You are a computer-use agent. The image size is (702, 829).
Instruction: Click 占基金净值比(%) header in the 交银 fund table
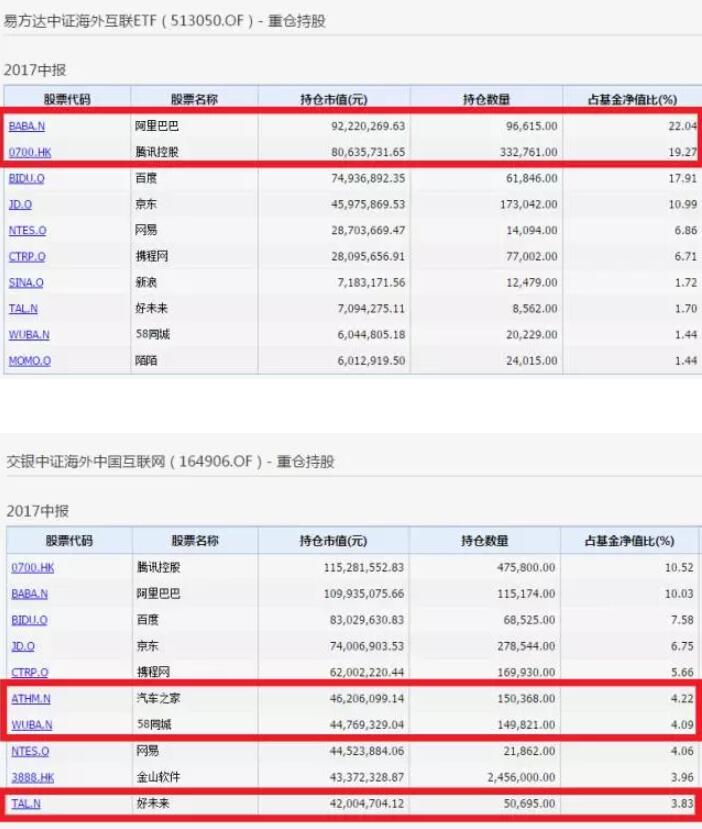click(x=630, y=541)
